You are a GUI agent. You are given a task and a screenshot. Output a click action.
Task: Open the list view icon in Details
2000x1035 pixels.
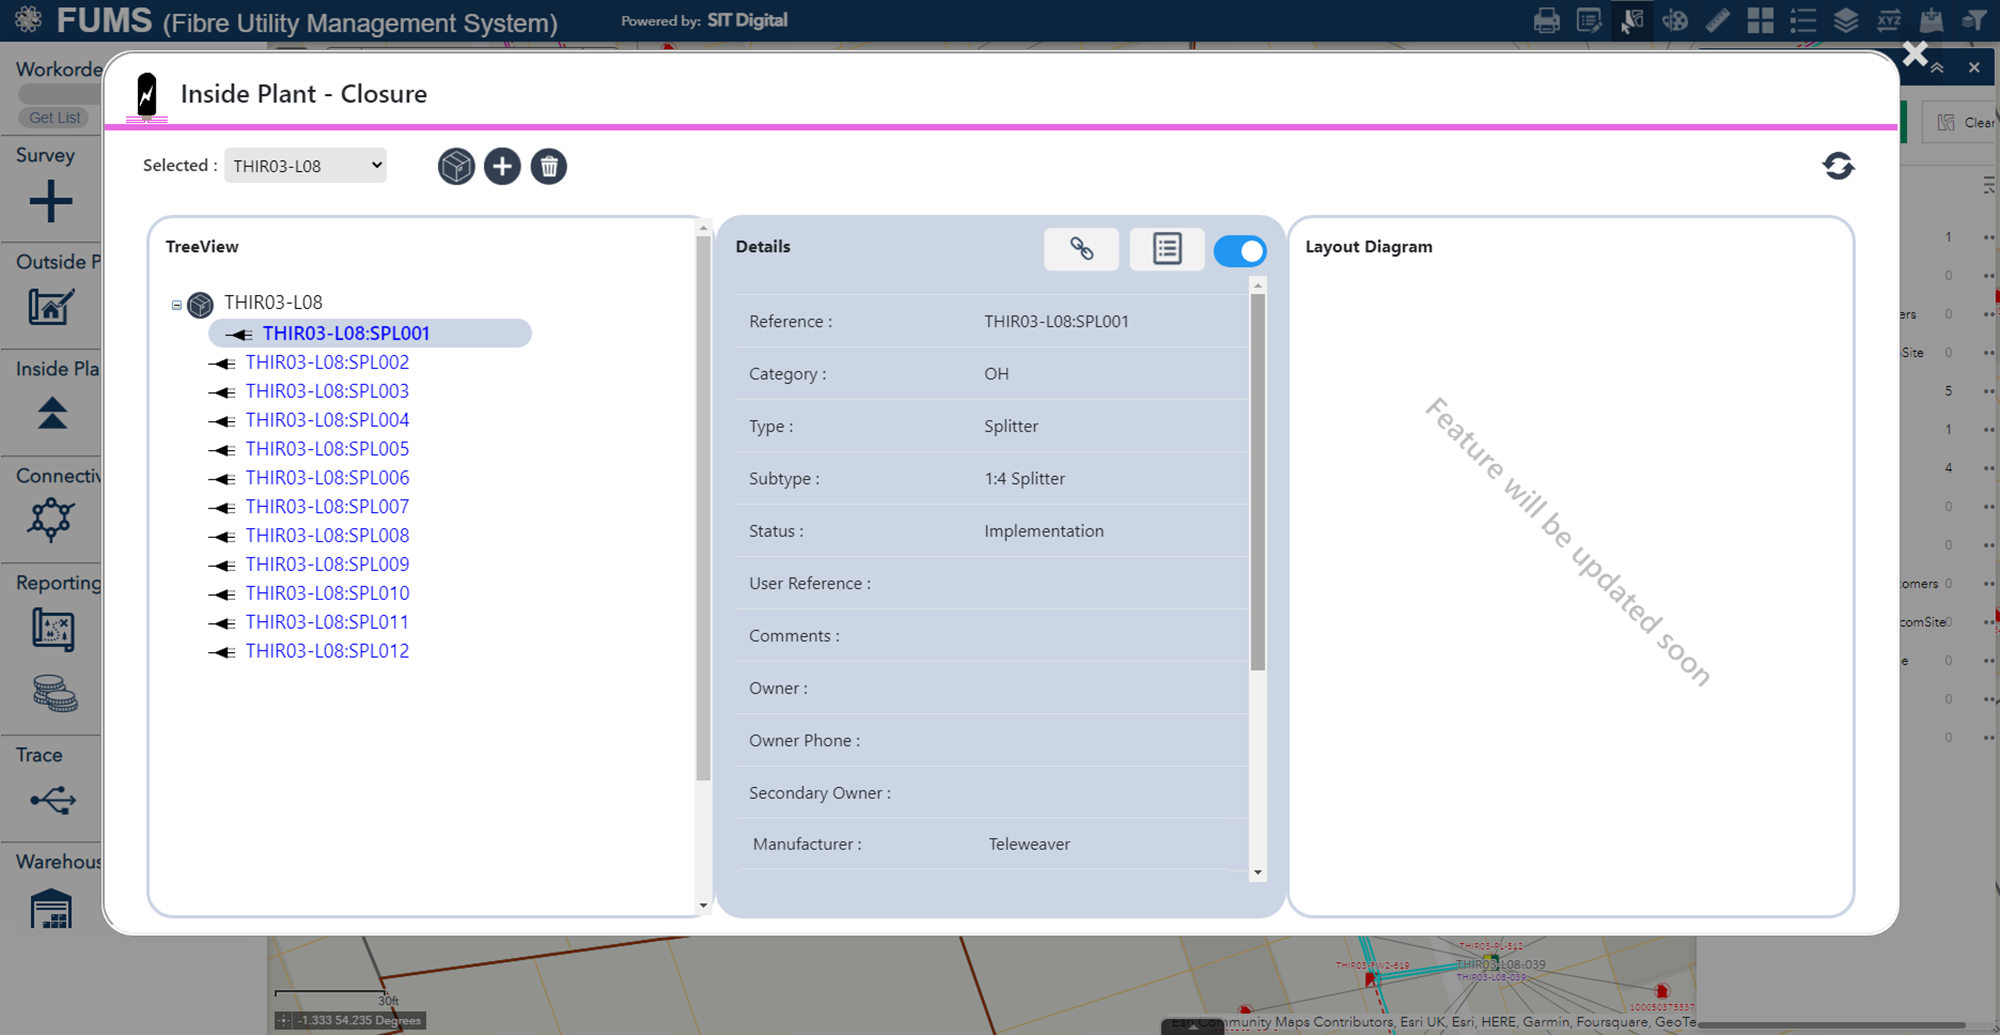point(1166,249)
